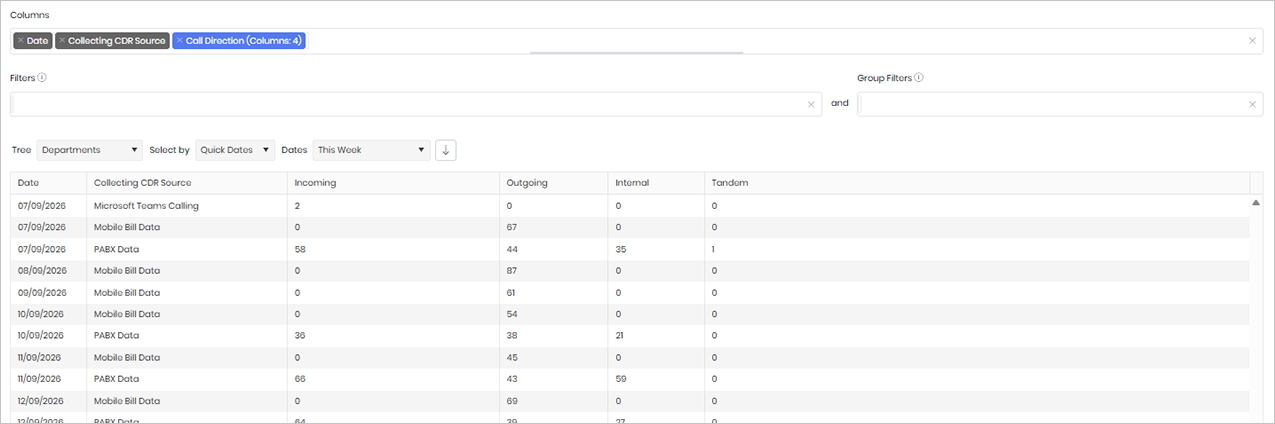Open the Tree Departments dropdown
Viewport: 1275px width, 424px height.
tap(90, 150)
